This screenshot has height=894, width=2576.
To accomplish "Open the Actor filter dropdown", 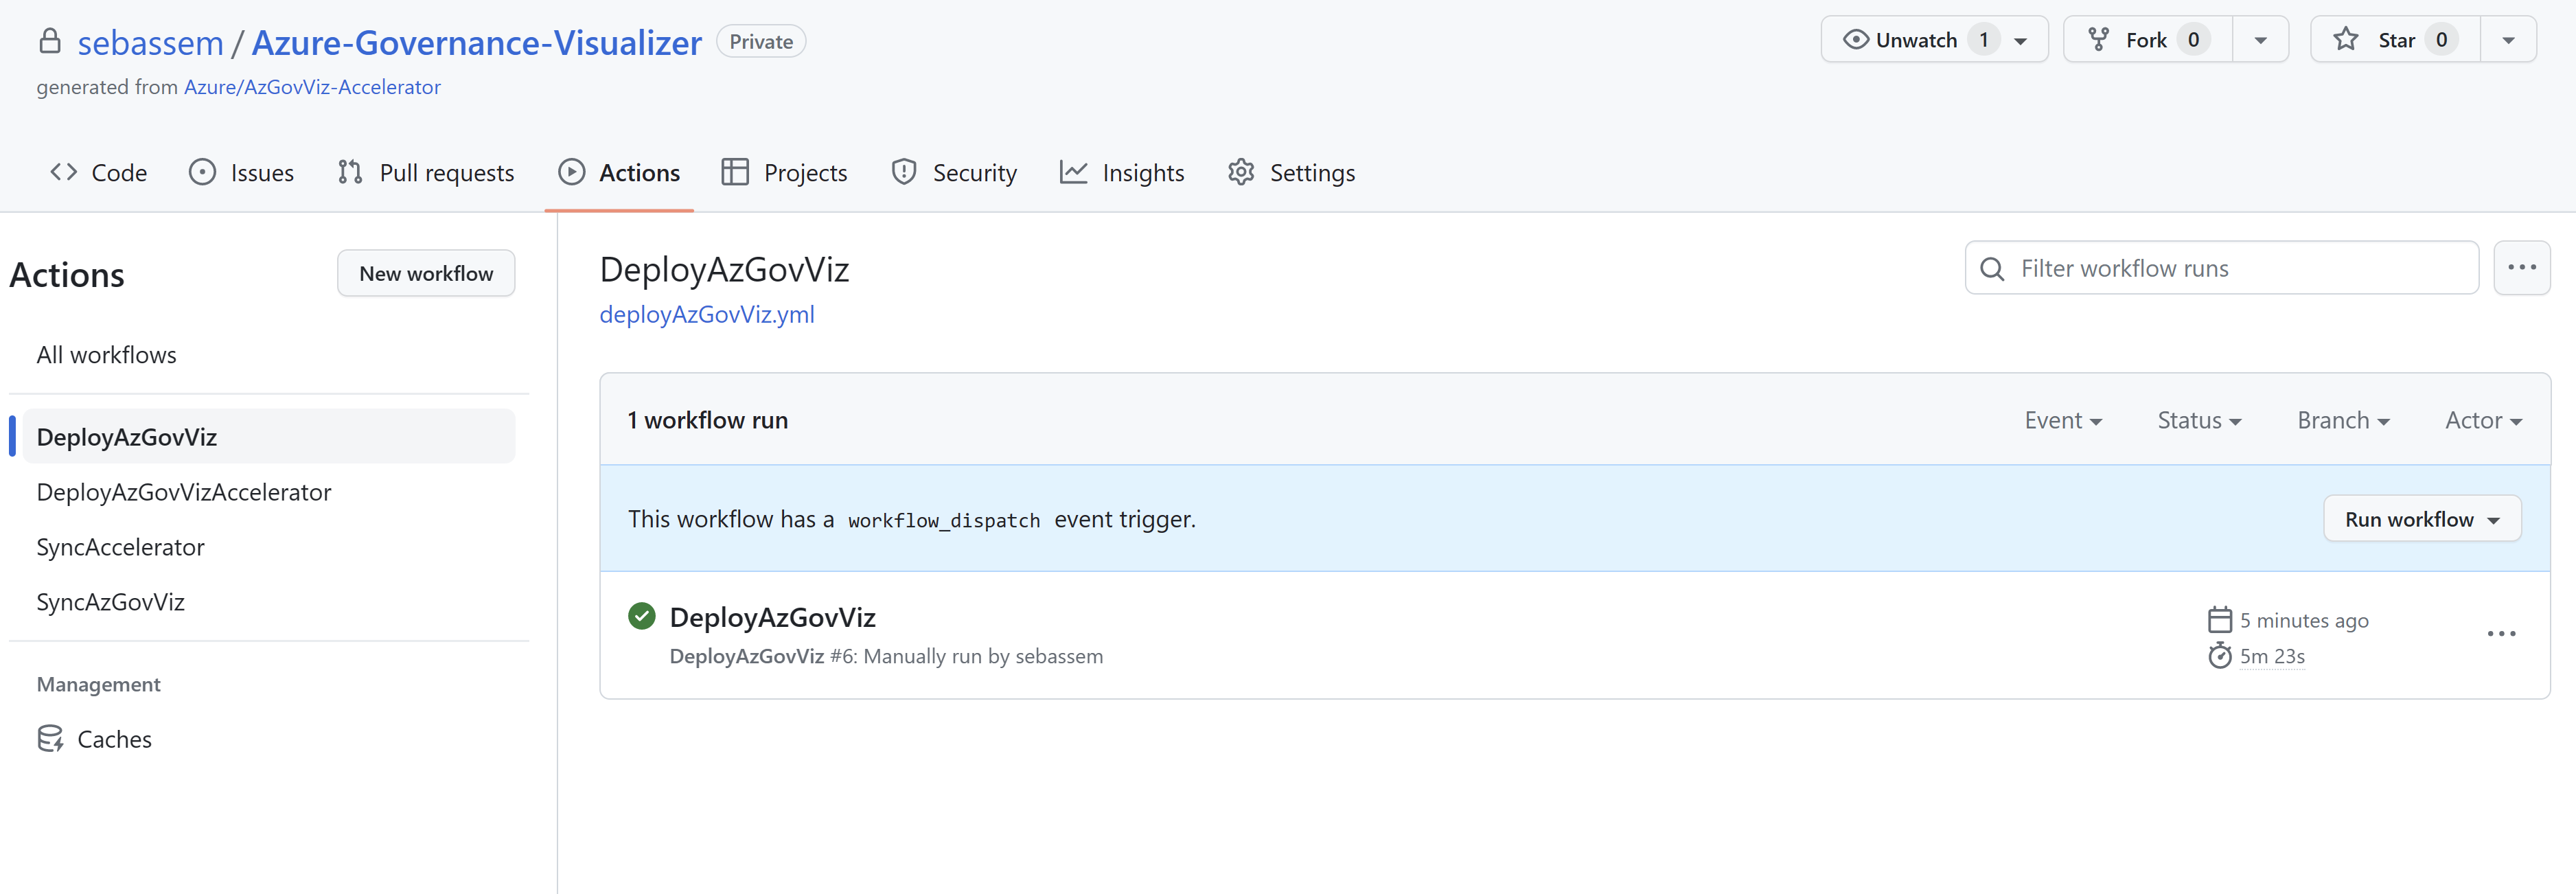I will (x=2483, y=421).
